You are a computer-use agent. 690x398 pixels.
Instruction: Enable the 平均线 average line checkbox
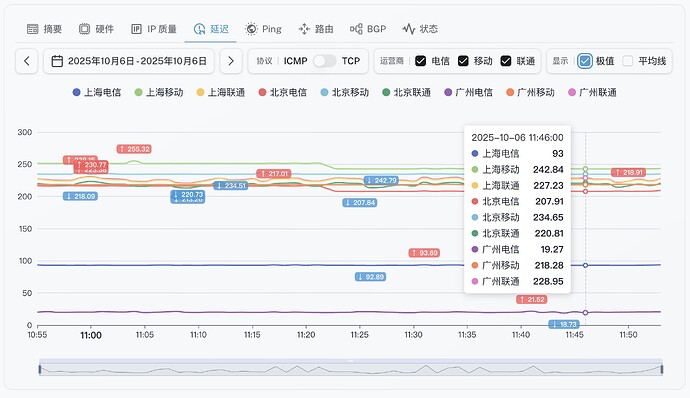[628, 61]
